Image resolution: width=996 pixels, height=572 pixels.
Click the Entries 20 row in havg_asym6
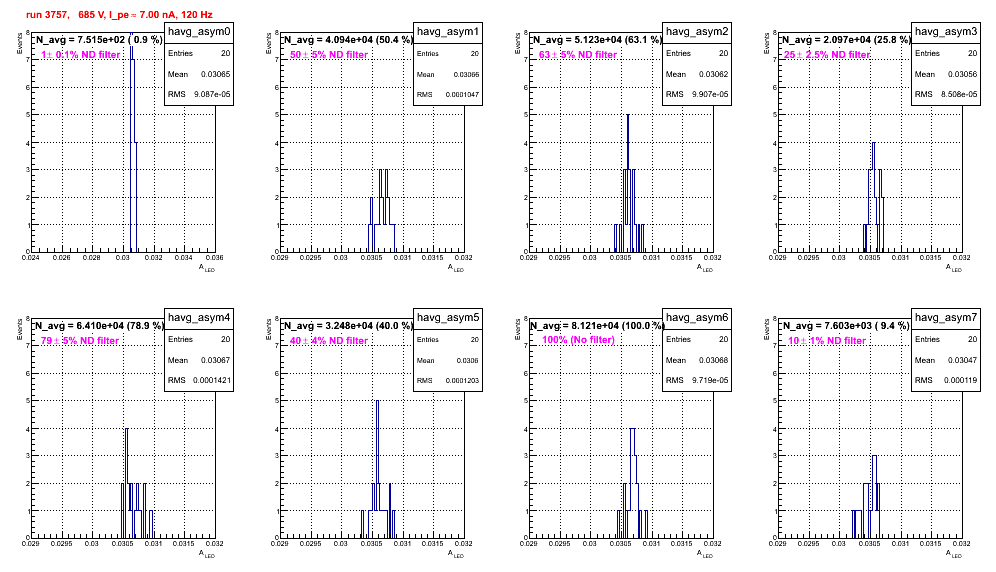(697, 339)
